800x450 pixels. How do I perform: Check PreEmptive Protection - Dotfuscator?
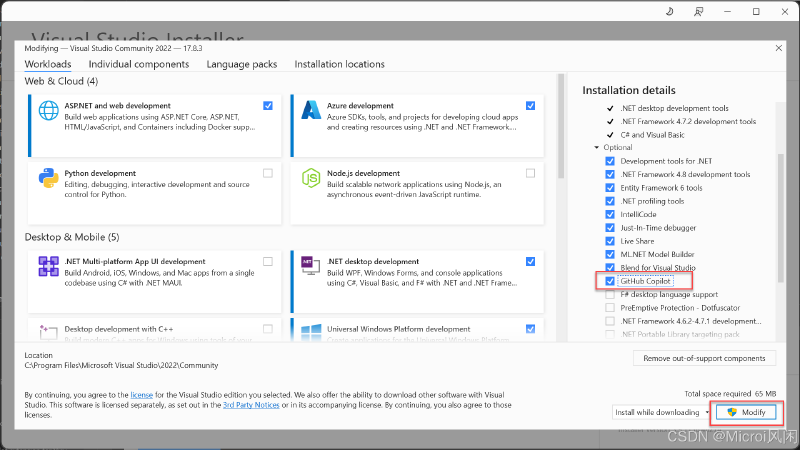tap(610, 308)
